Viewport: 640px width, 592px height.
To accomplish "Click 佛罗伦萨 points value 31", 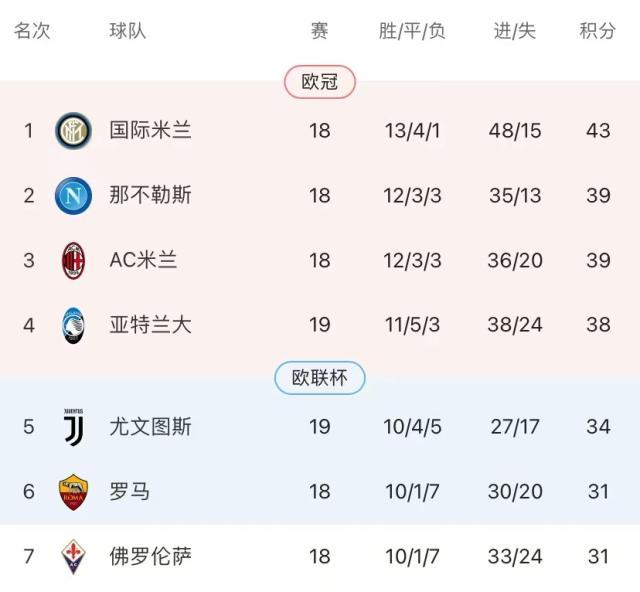I will pos(598,556).
